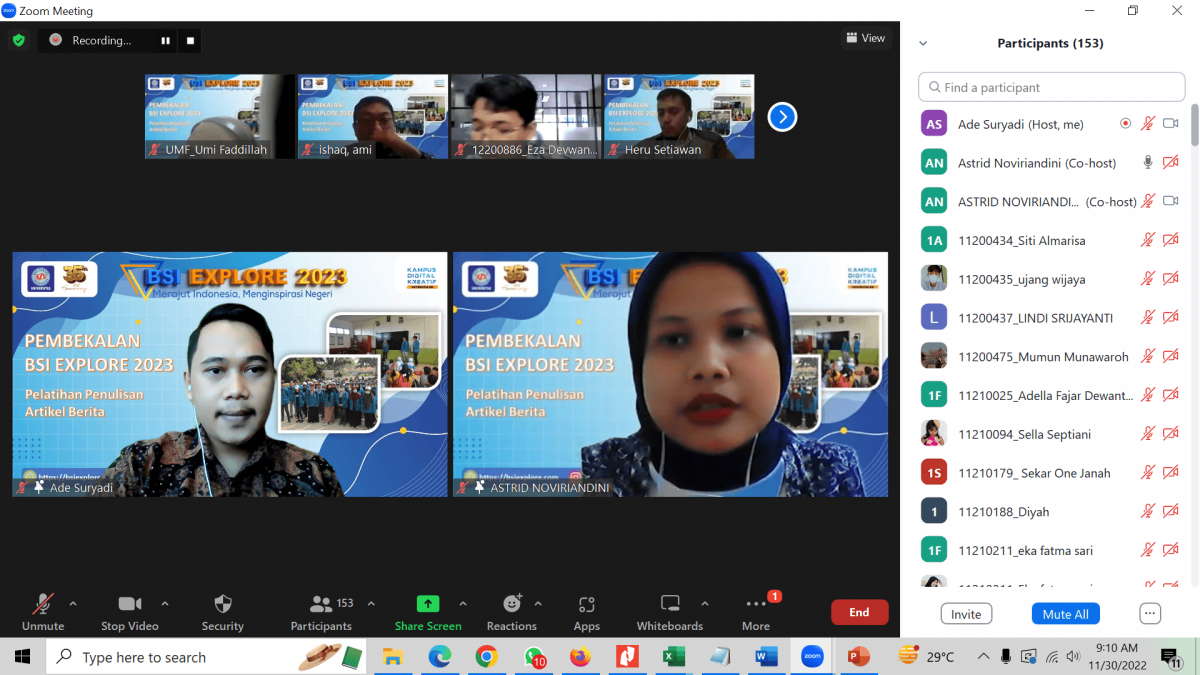Viewport: 1200px width, 675px height.
Task: Select UMF_Umi Faddillah video thumbnail
Action: [220, 116]
